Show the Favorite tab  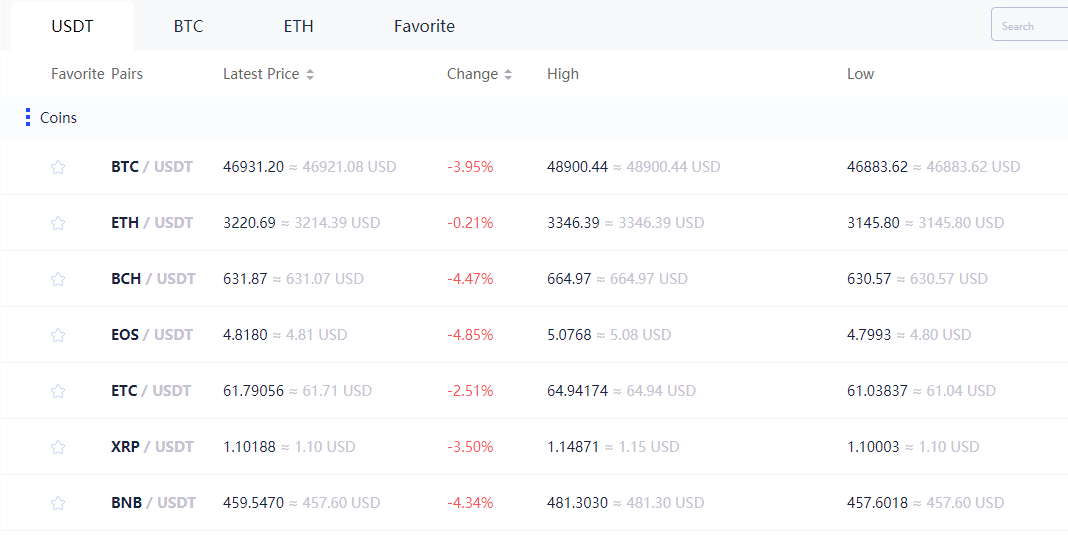[424, 26]
